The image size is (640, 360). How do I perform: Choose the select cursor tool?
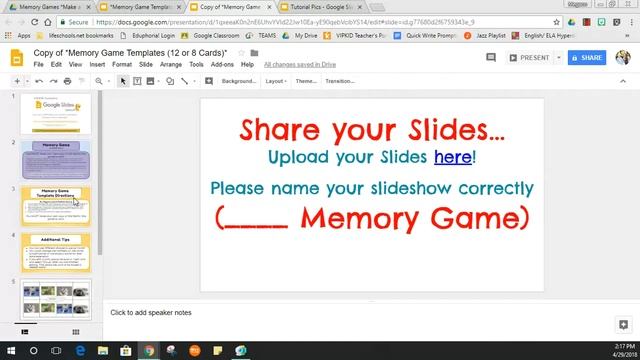[123, 81]
